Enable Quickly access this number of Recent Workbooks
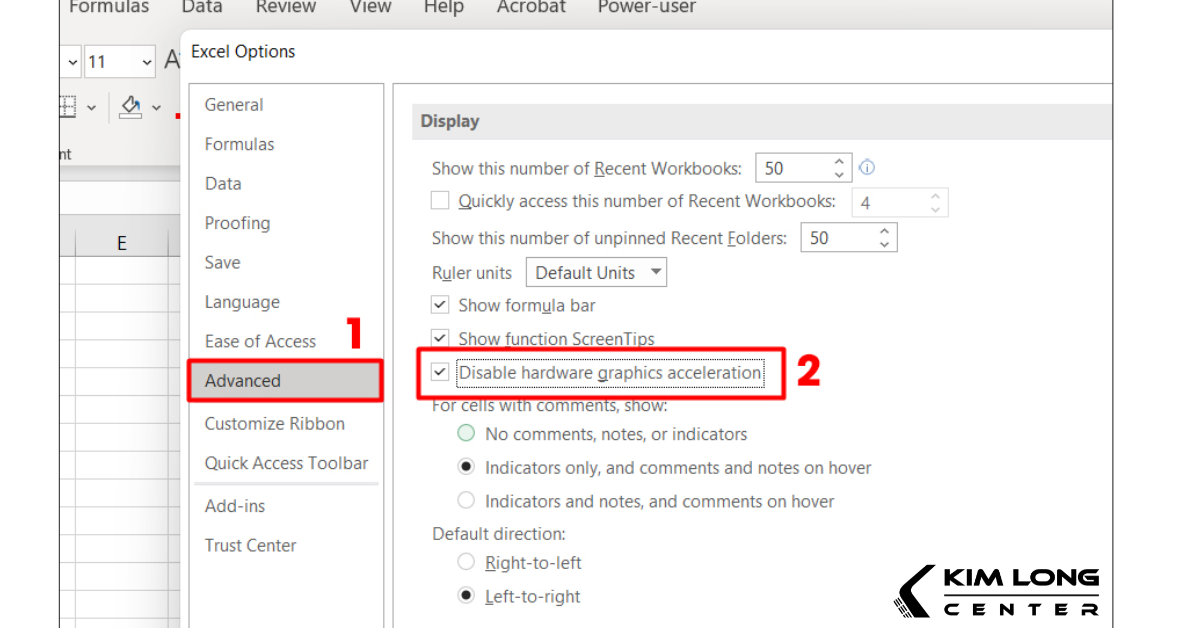Image resolution: width=1200 pixels, height=628 pixels. (x=440, y=200)
